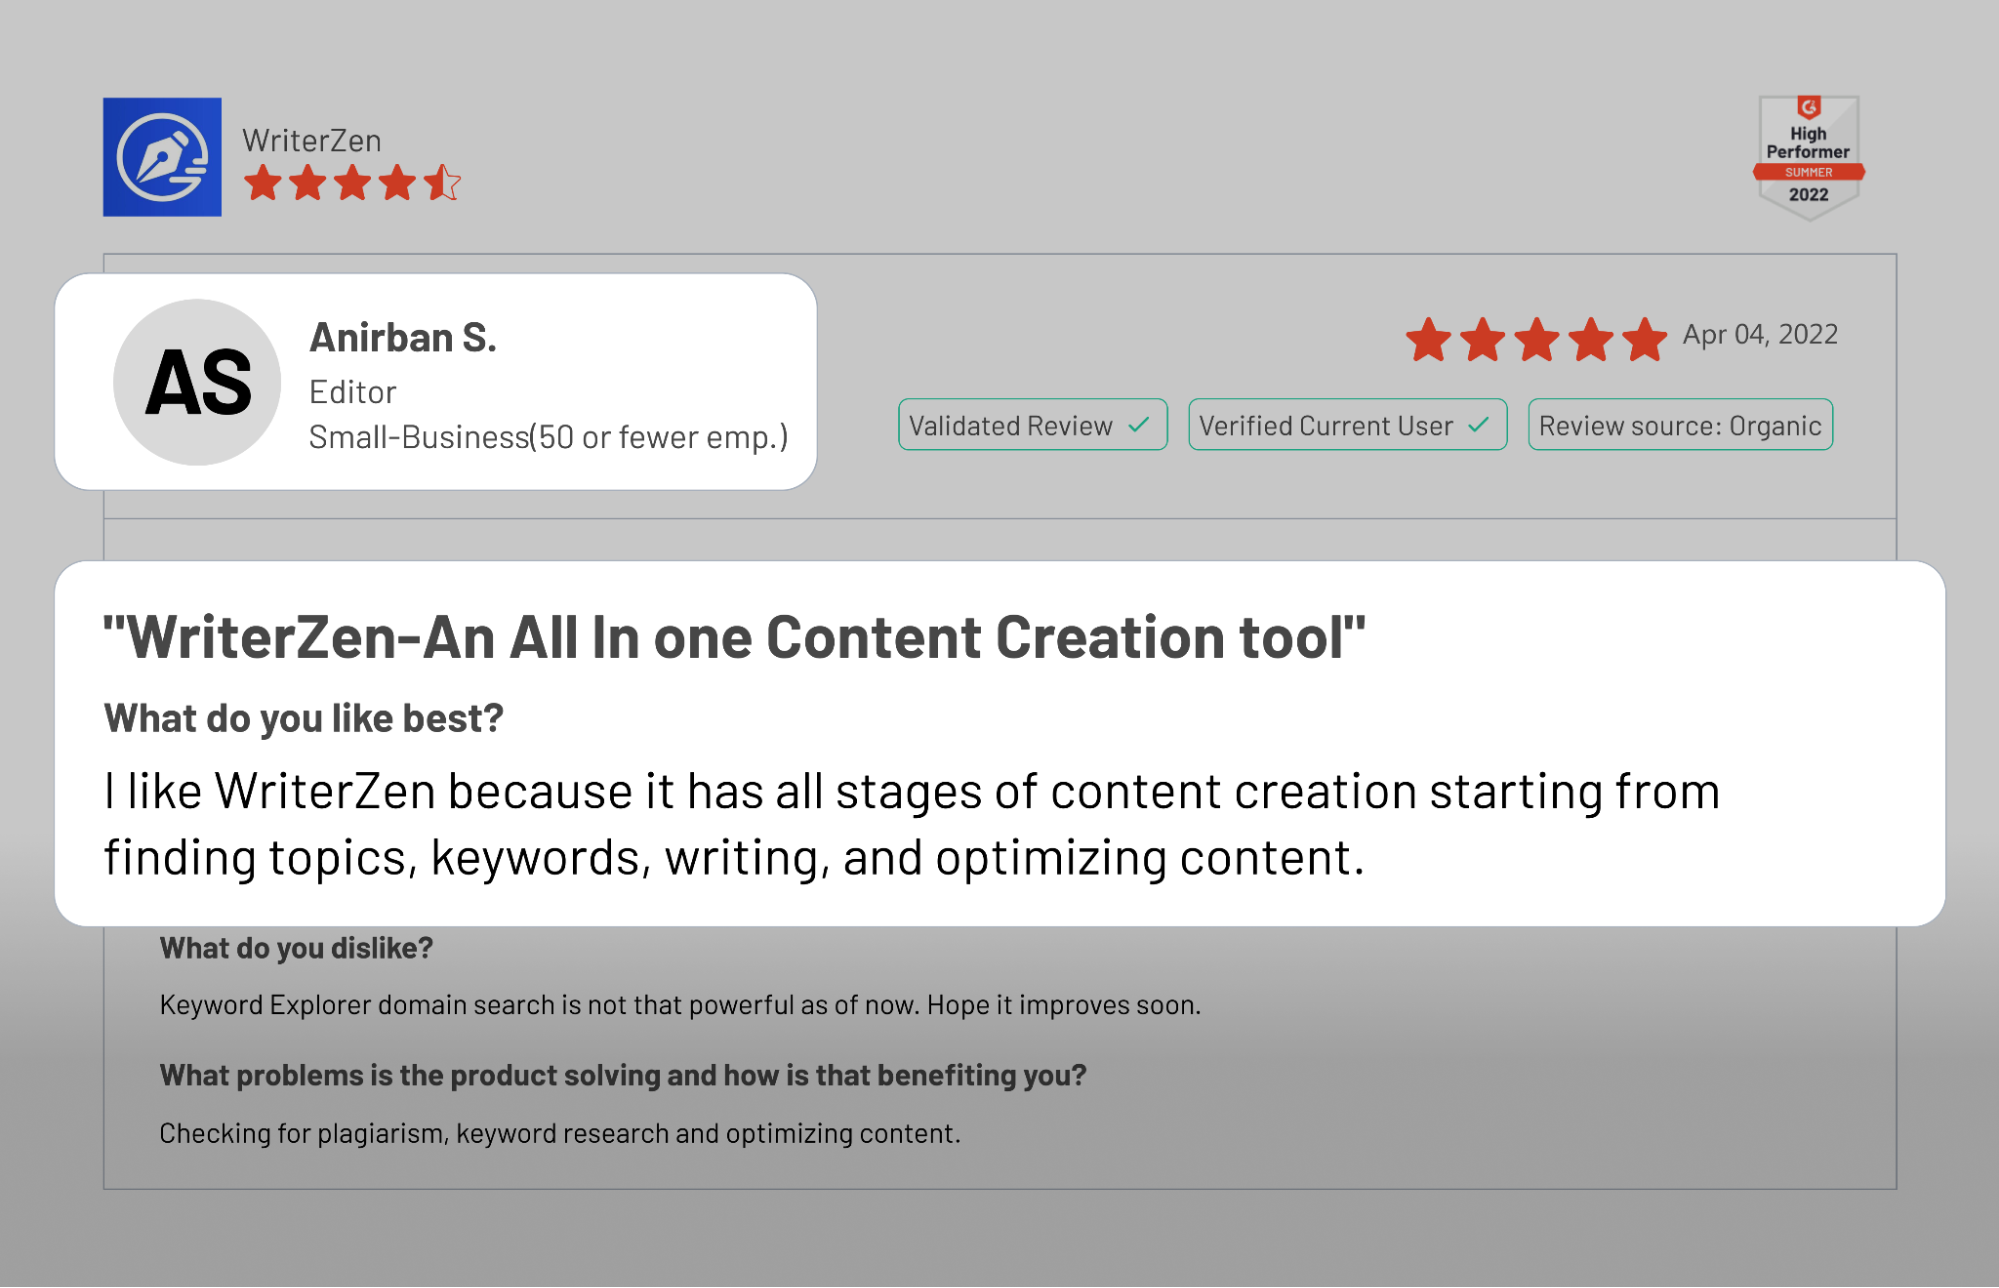Click Small-Business(50 or fewer emp.) text
Viewport: 1999px width, 1288px height.
[x=548, y=437]
